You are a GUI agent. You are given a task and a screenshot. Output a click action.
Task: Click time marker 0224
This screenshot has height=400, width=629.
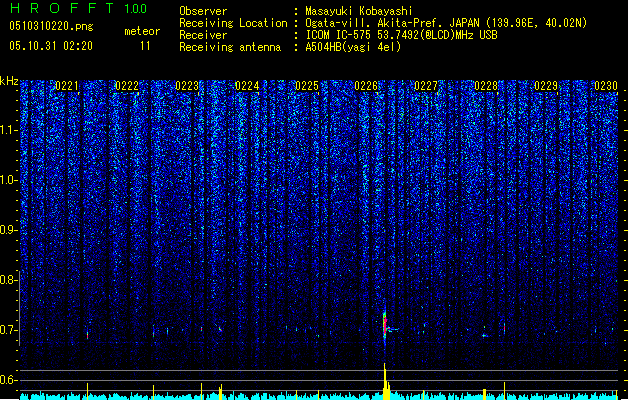[247, 86]
